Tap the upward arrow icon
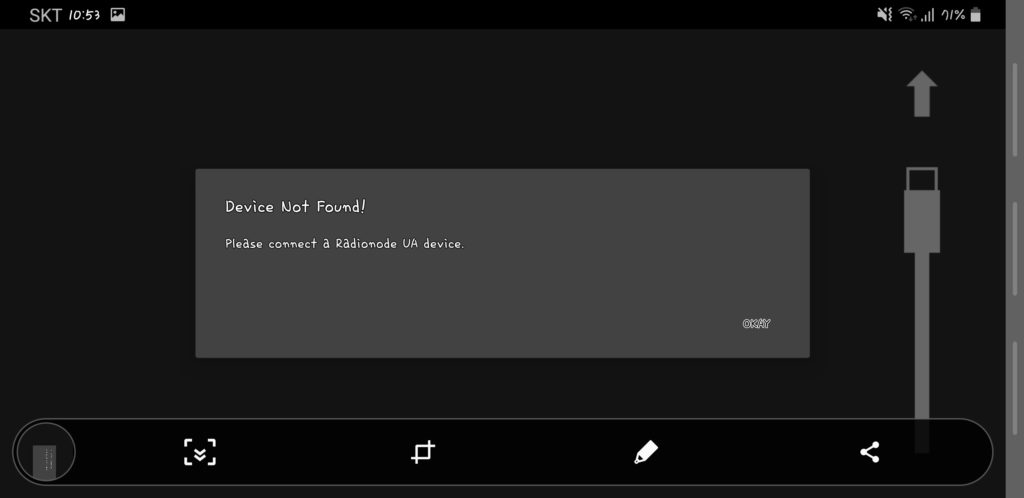The width and height of the screenshot is (1024, 498). click(921, 93)
